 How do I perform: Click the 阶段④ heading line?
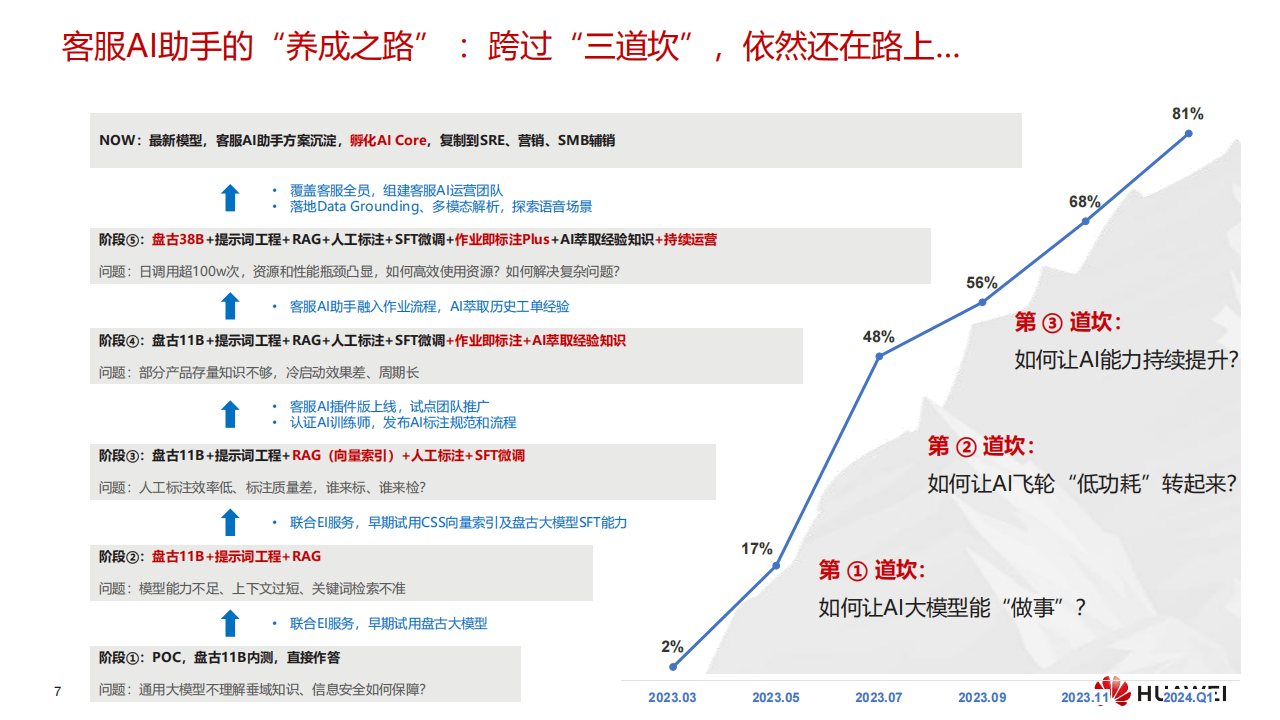pos(362,341)
